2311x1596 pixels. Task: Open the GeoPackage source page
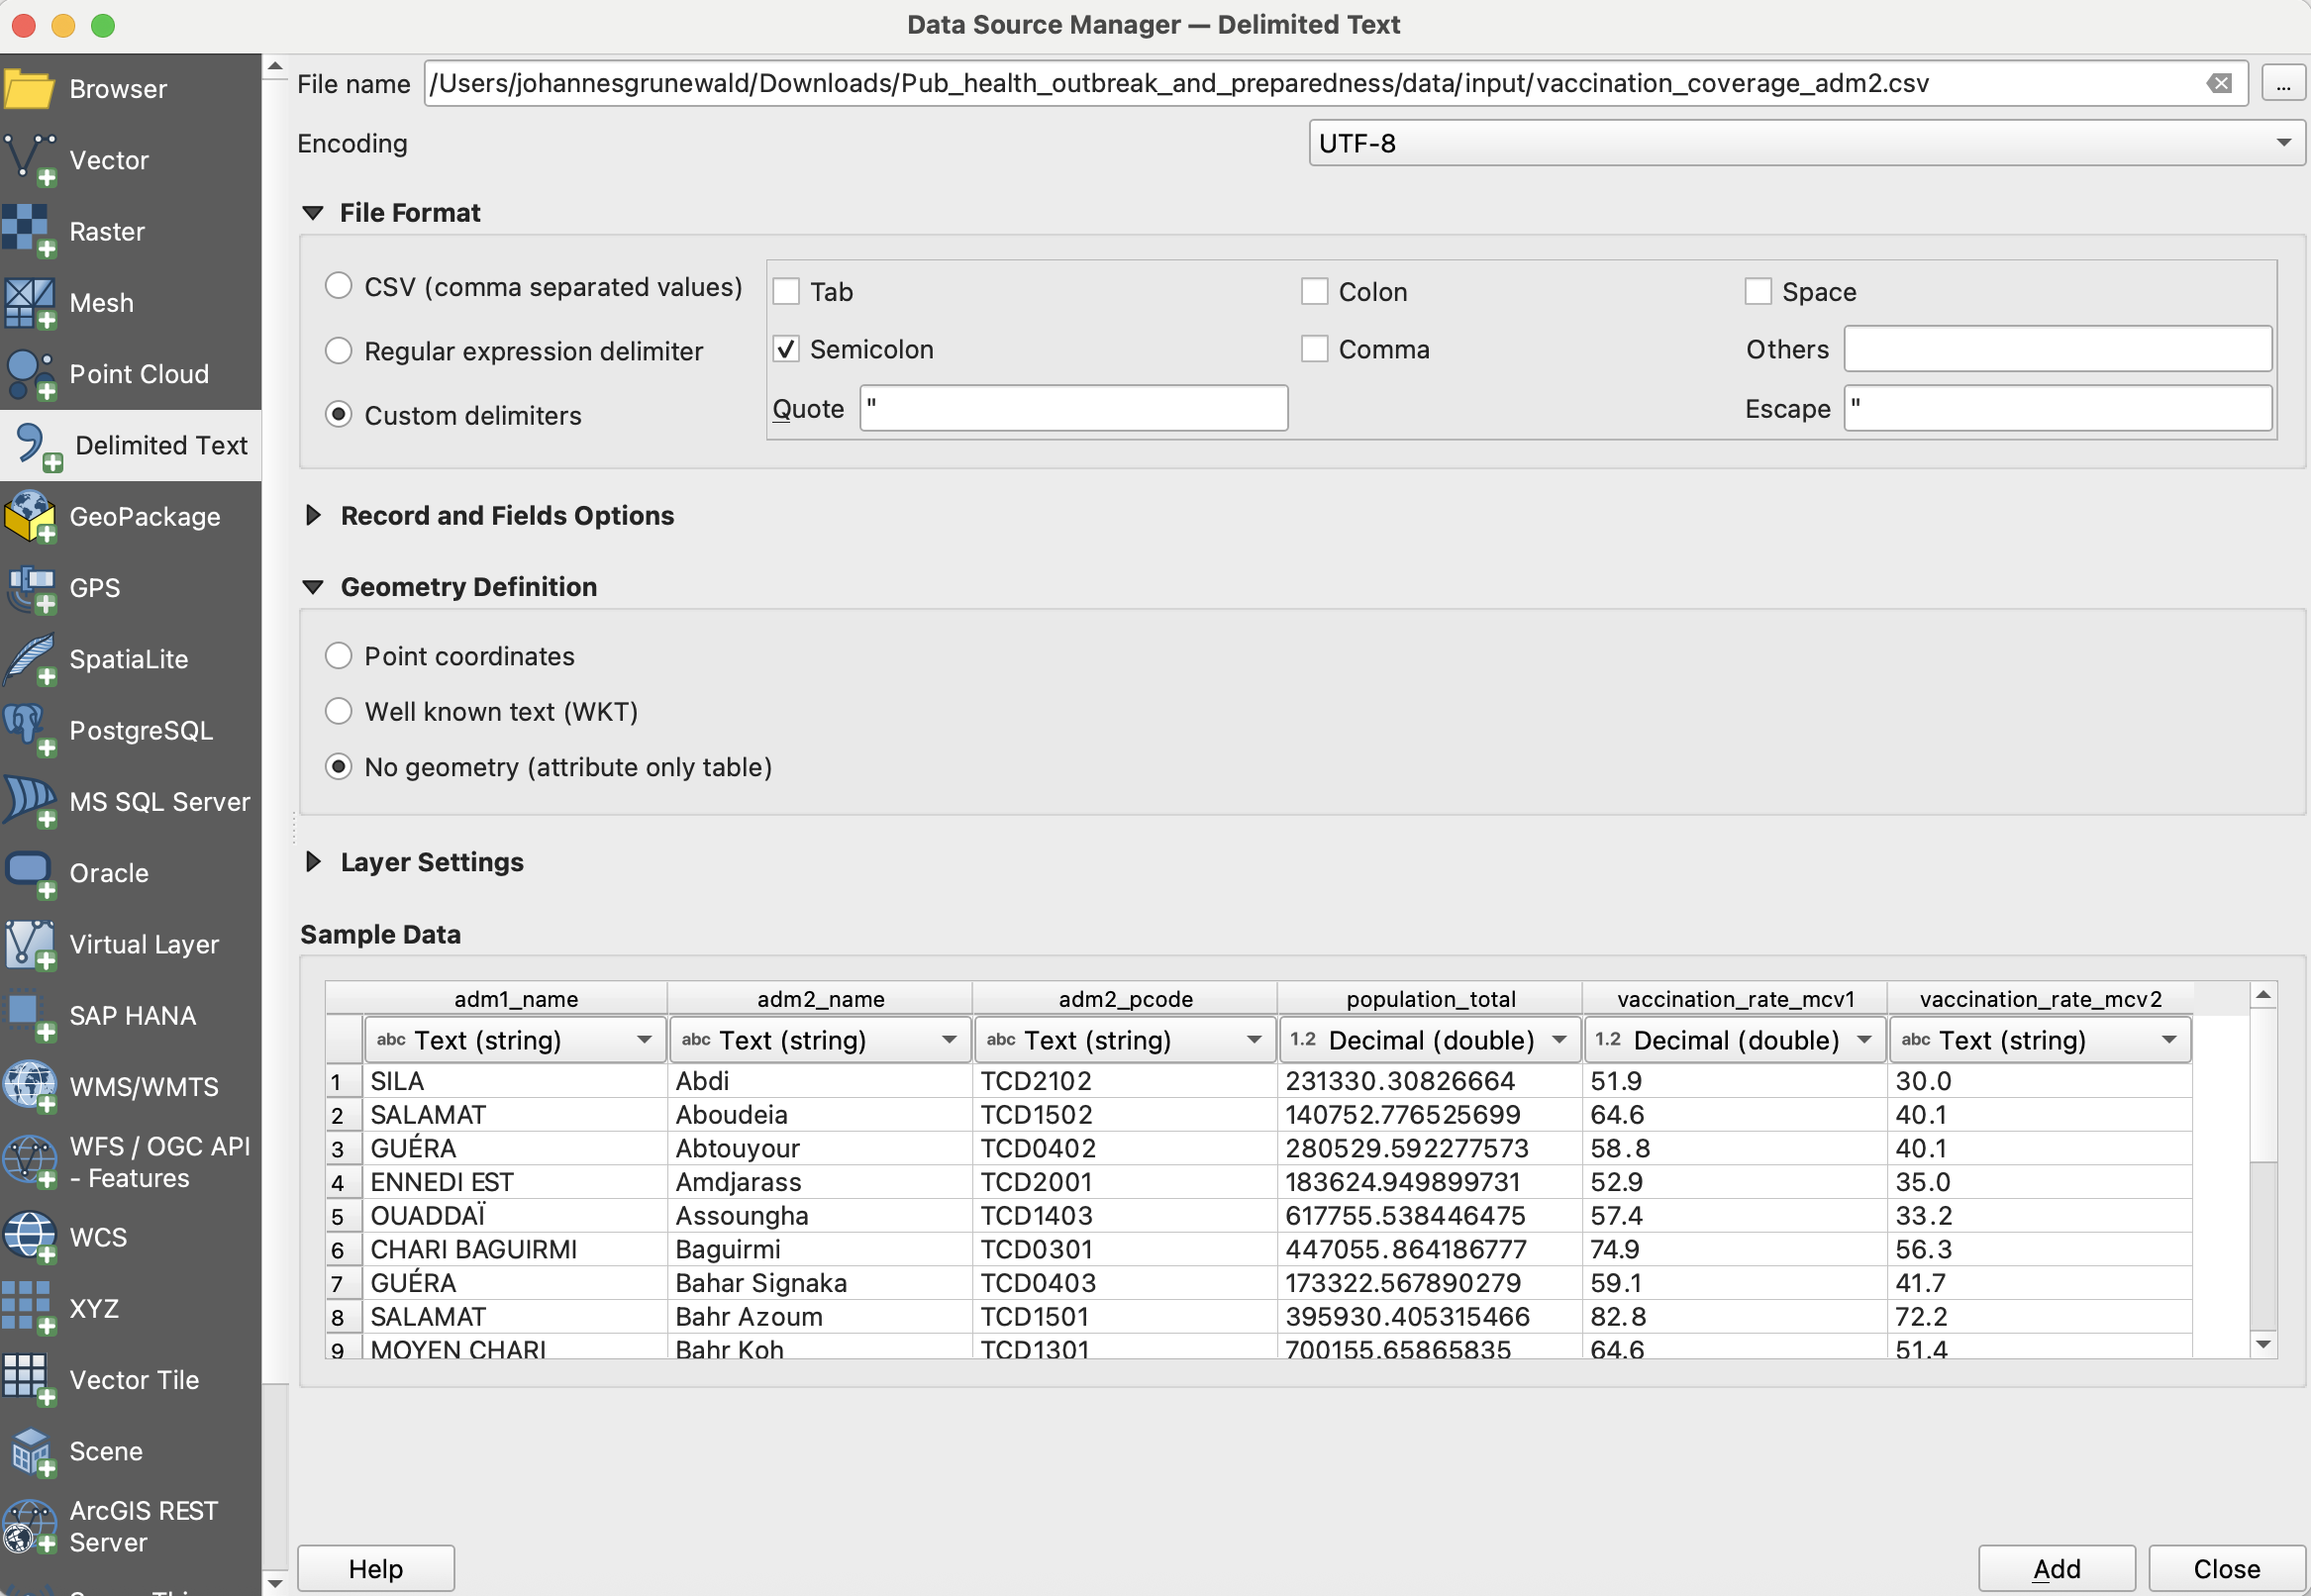144,516
